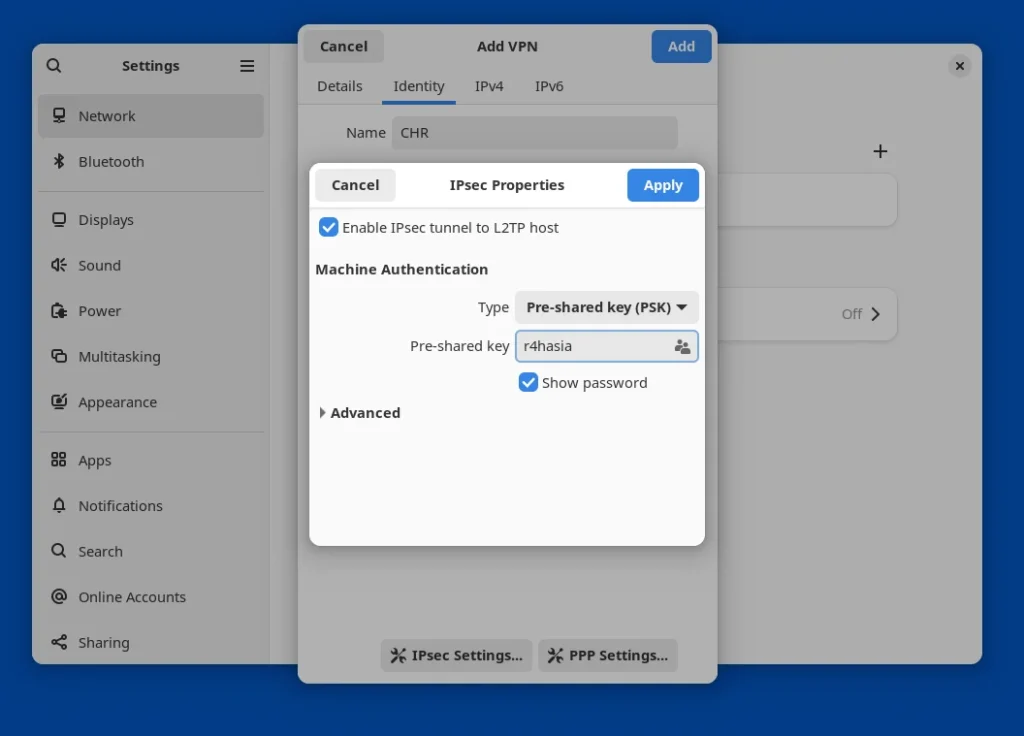Click the Sound speaker icon
This screenshot has width=1024, height=736.
(x=59, y=266)
